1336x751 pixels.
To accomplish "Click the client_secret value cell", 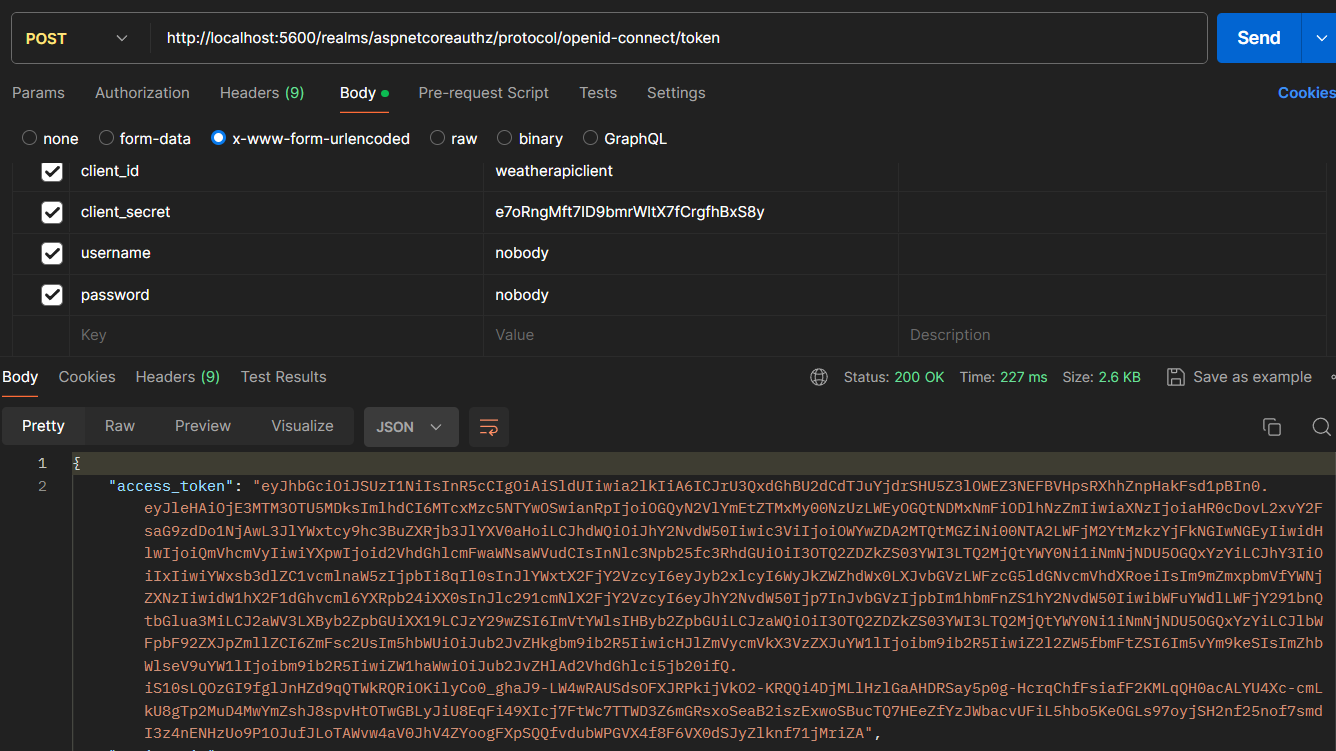I will tap(691, 212).
